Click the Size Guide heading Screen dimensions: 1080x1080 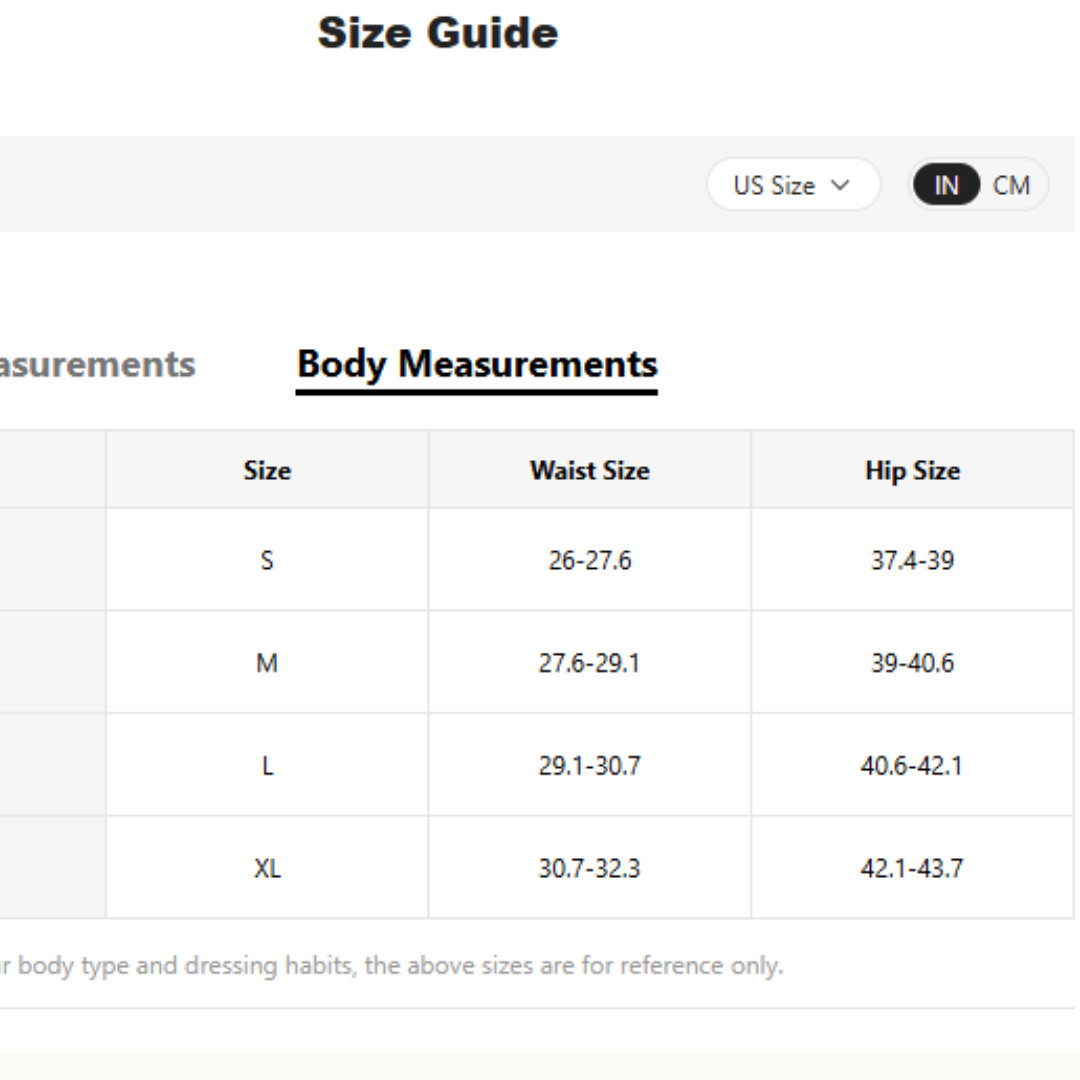[438, 33]
